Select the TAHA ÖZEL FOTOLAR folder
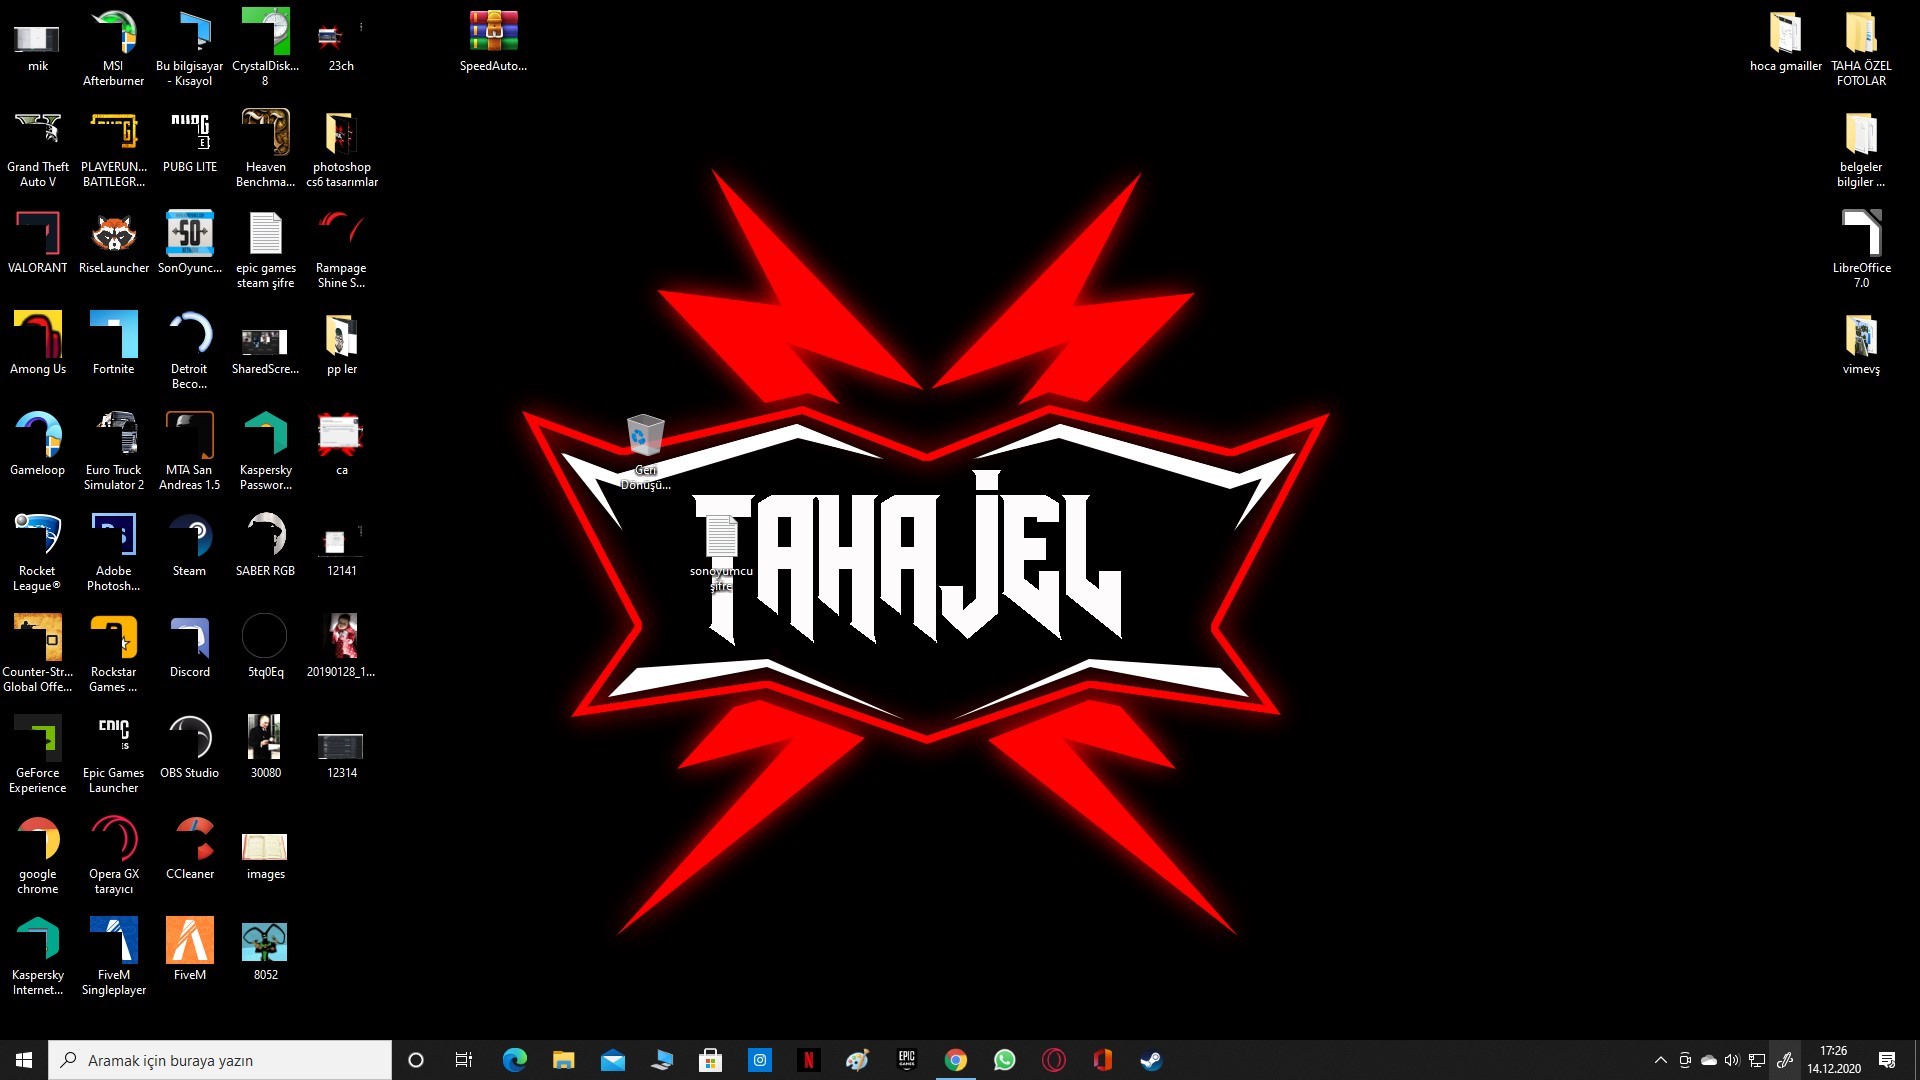Screen dimensions: 1920x1080 pos(1860,33)
